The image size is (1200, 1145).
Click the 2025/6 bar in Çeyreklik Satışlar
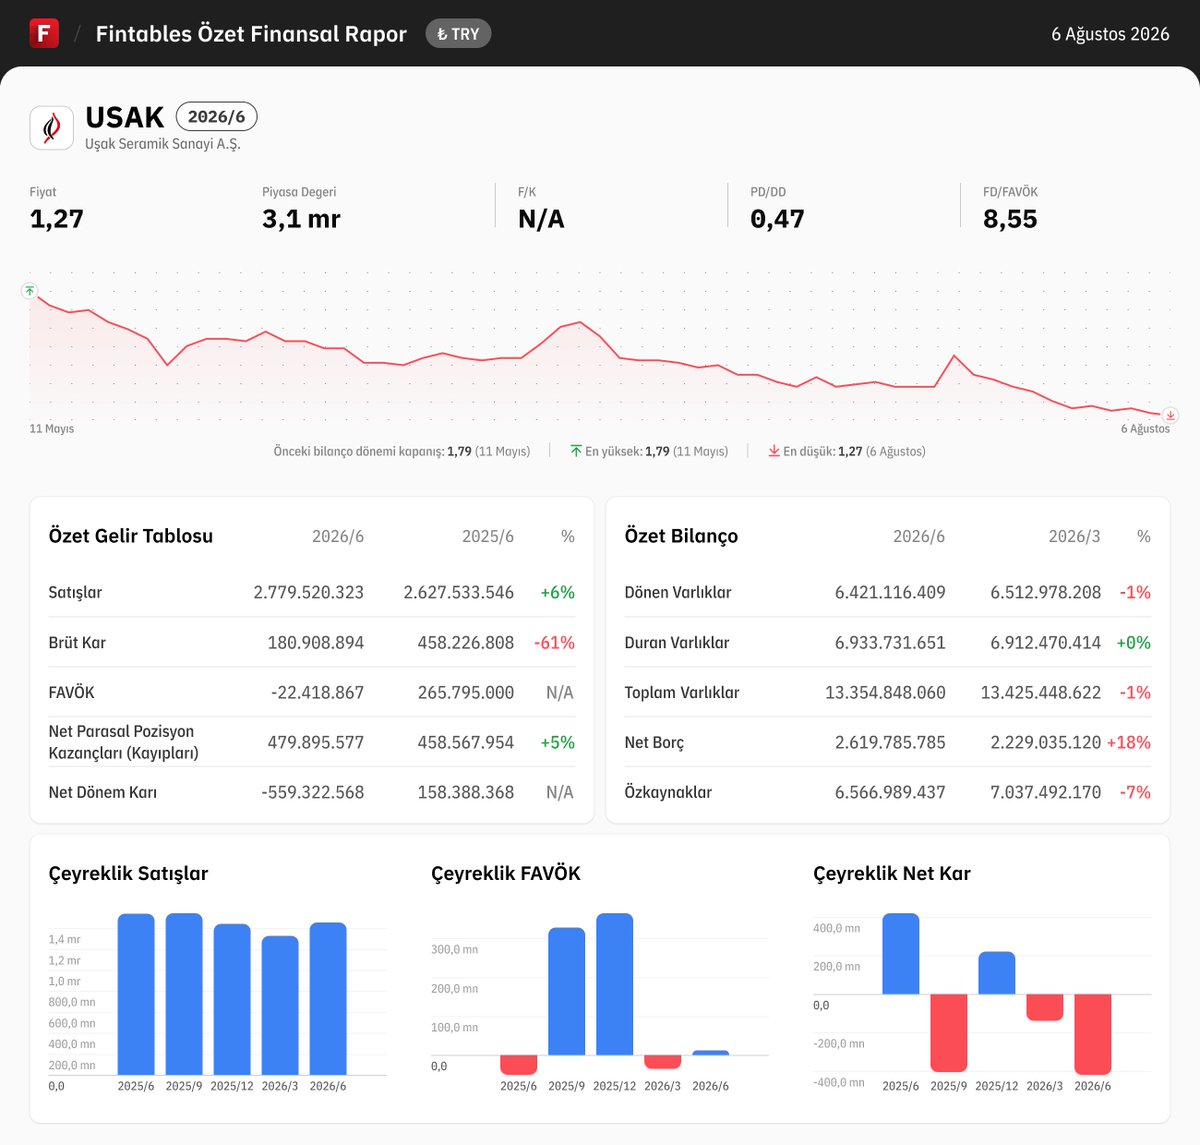(136, 994)
